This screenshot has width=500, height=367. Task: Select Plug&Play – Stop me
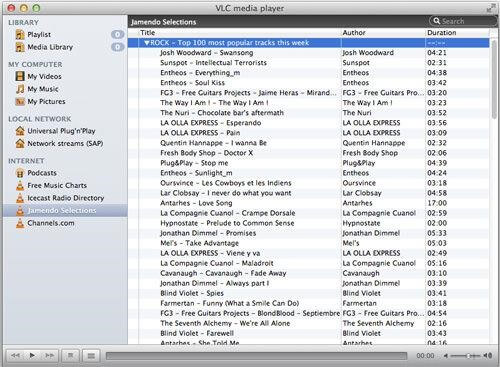tap(194, 163)
